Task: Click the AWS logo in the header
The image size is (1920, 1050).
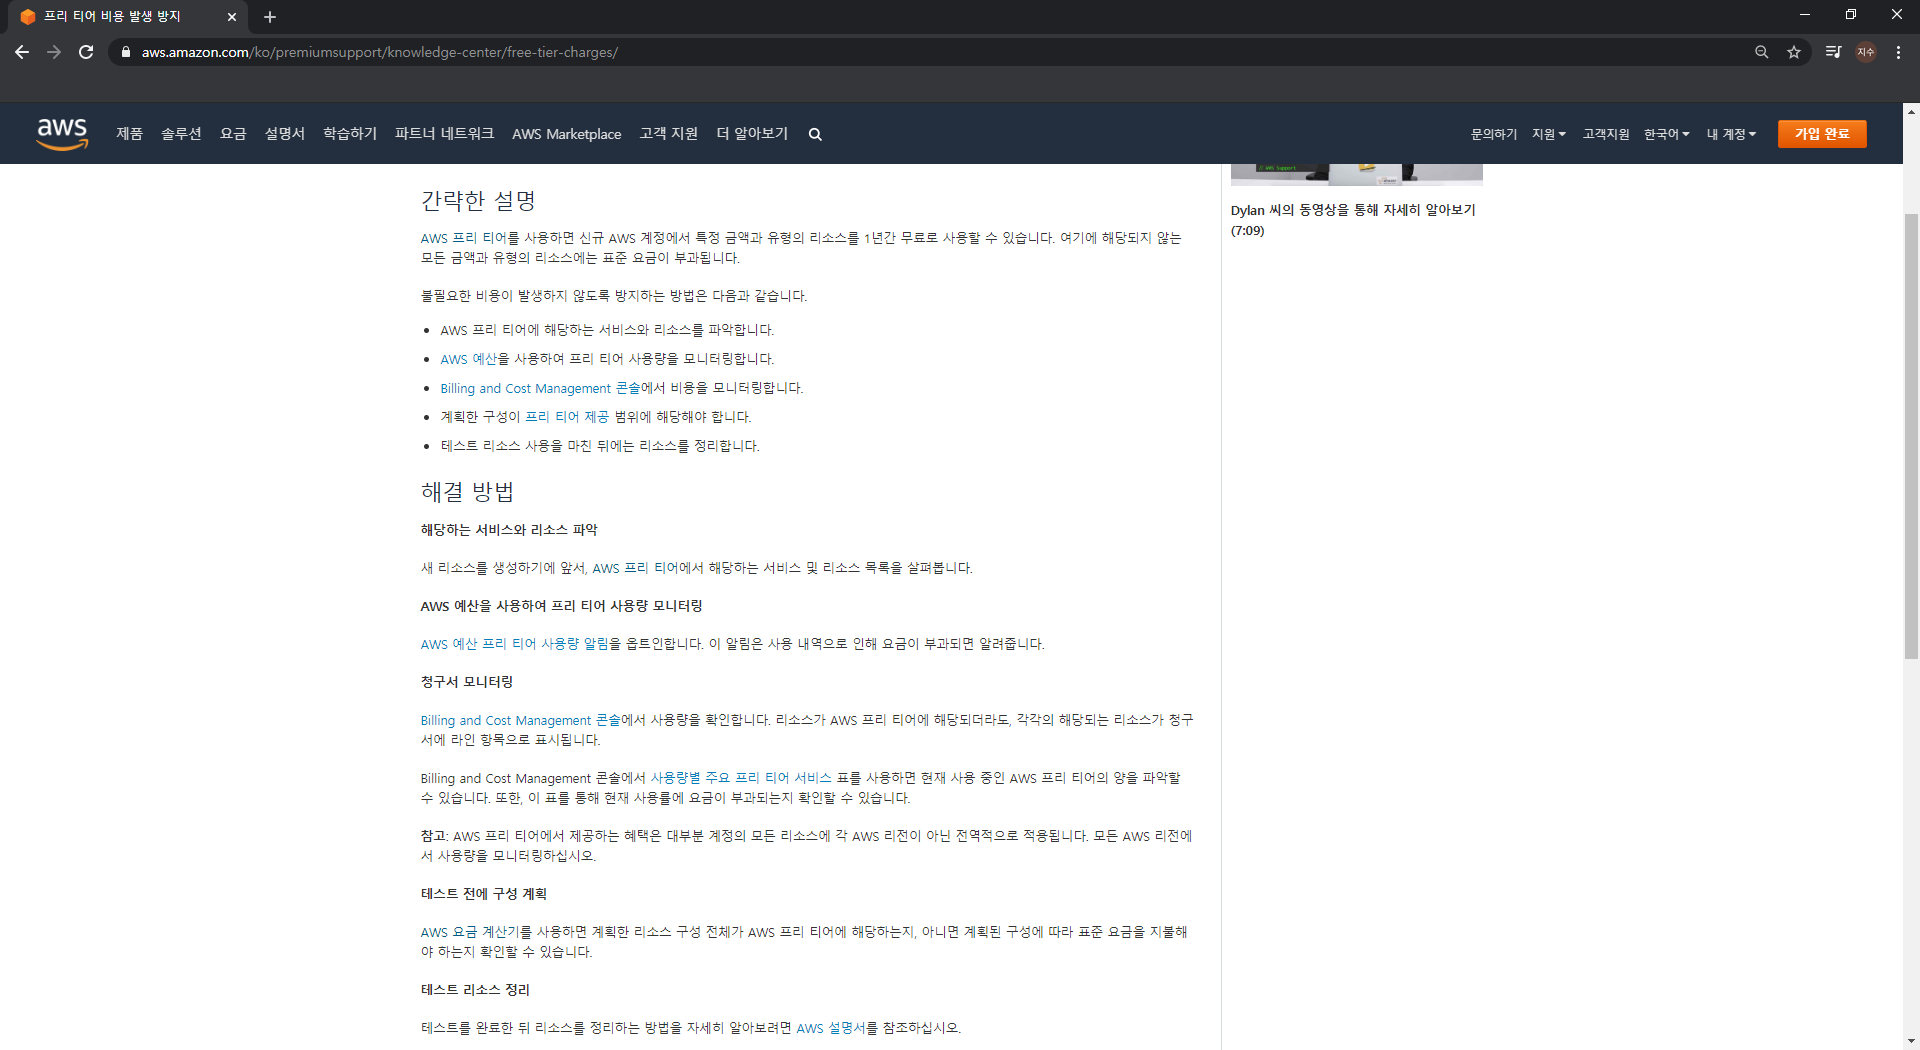Action: (62, 133)
